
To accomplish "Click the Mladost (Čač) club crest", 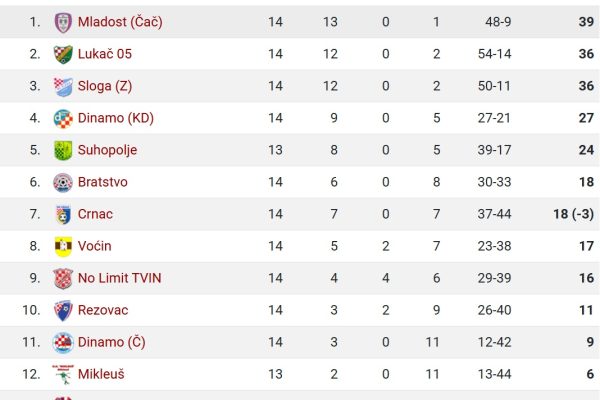I will click(63, 22).
